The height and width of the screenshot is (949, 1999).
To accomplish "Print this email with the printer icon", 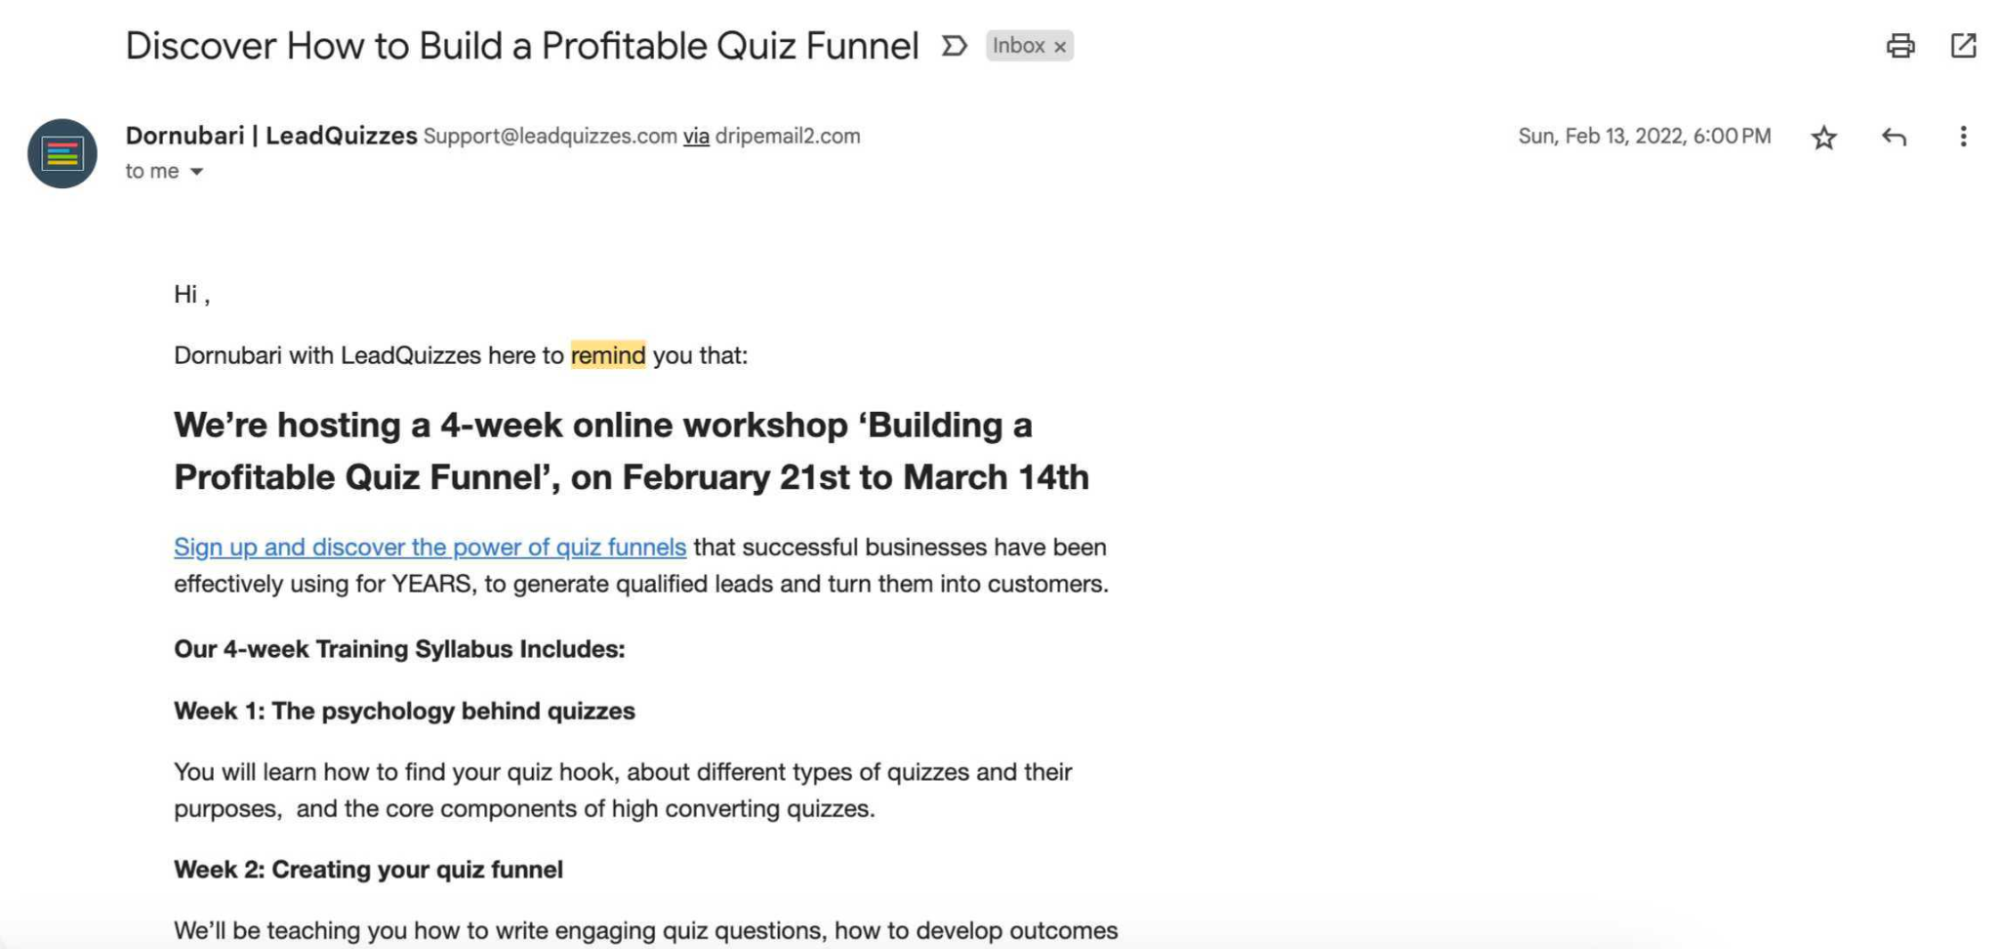I will point(1900,46).
